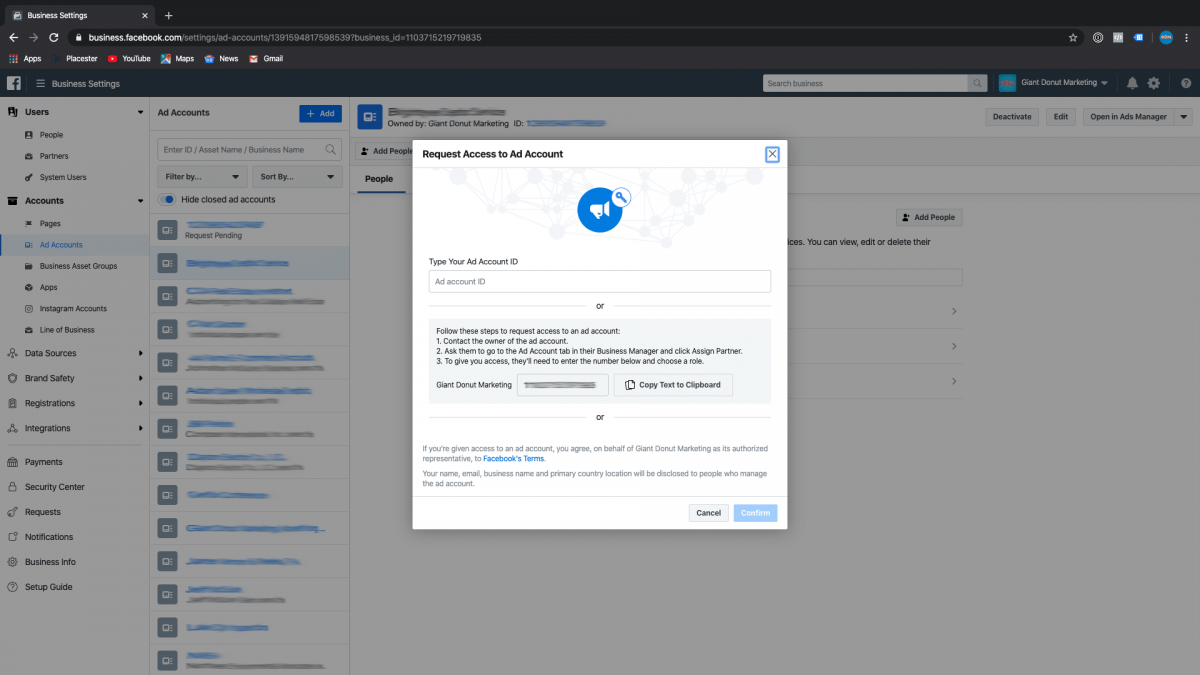Viewport: 1200px width, 675px height.
Task: Reload the browser page
Action: tap(53, 37)
